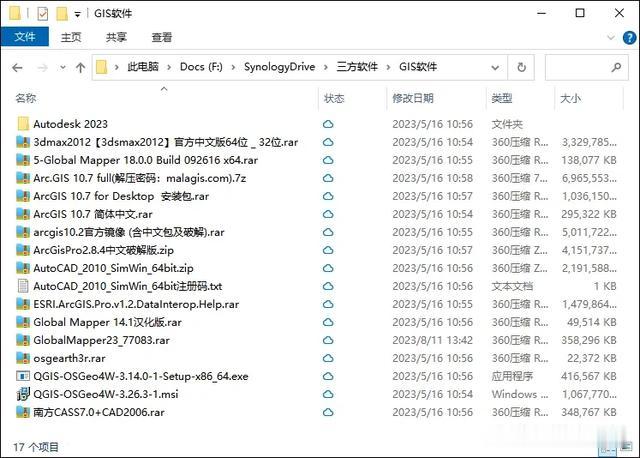Select AutoCAD_2010_SimWin_64bit.zip icon

[x=23, y=267]
